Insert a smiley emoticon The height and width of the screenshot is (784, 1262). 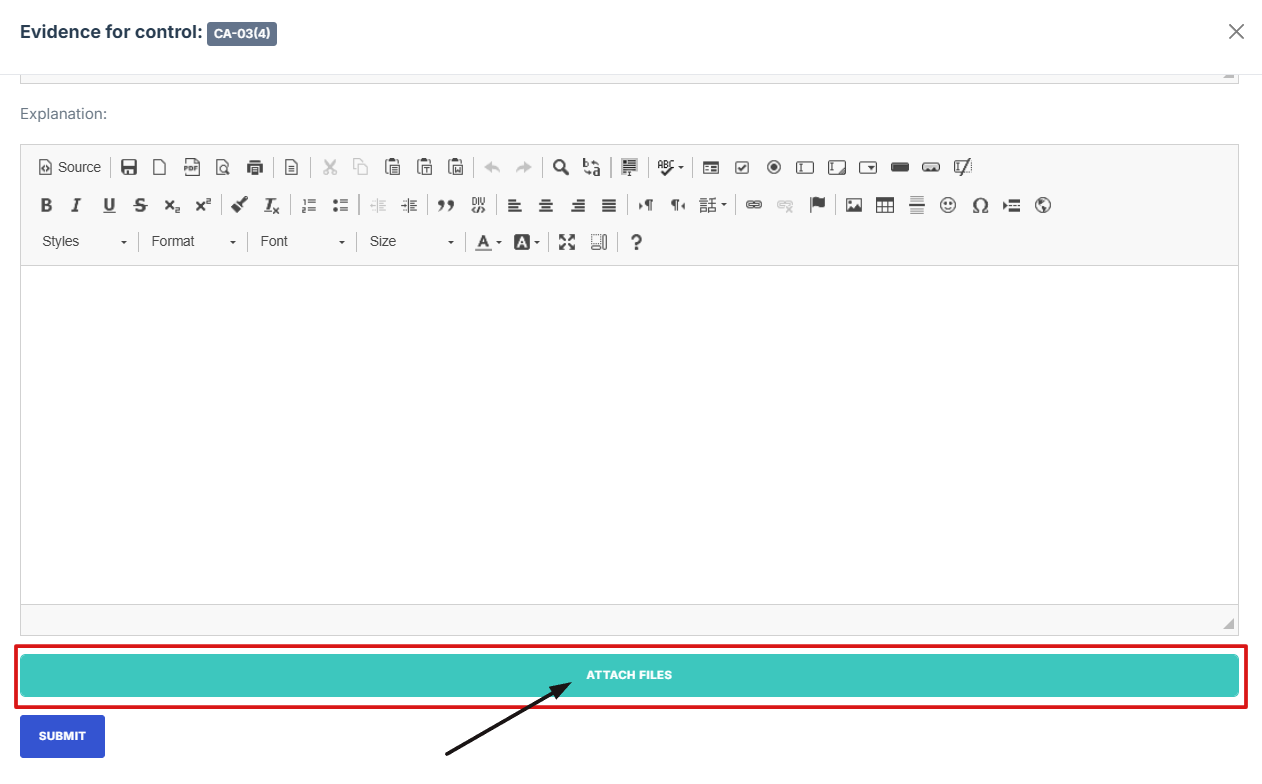pos(948,205)
